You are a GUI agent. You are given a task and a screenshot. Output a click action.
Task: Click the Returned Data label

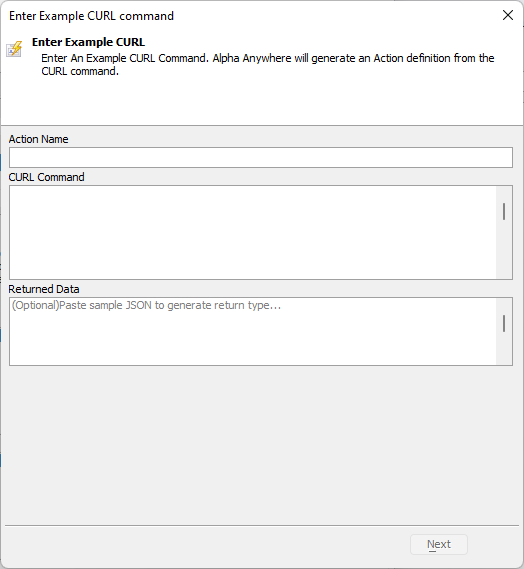(44, 289)
